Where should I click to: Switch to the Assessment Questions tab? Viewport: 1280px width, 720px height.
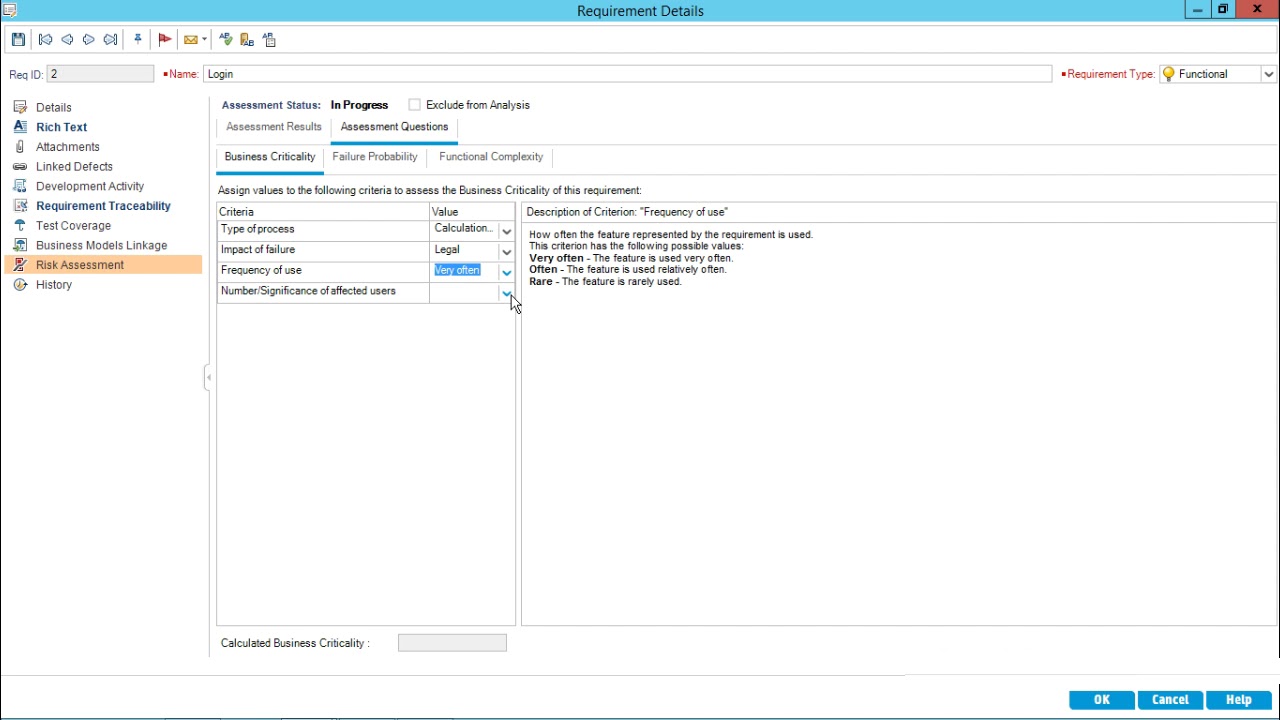394,127
